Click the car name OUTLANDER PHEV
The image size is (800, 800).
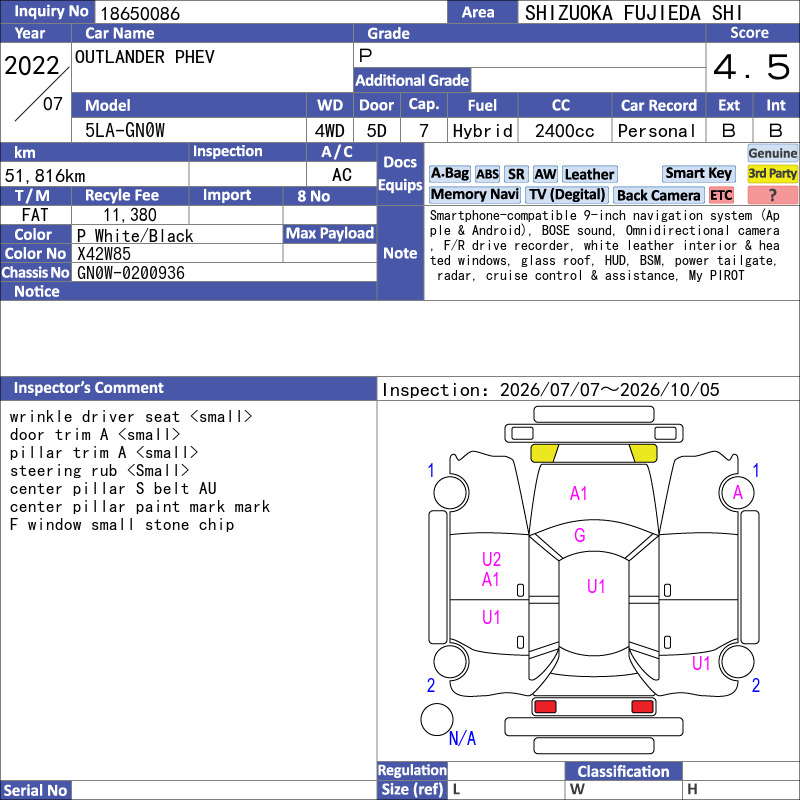tap(145, 57)
